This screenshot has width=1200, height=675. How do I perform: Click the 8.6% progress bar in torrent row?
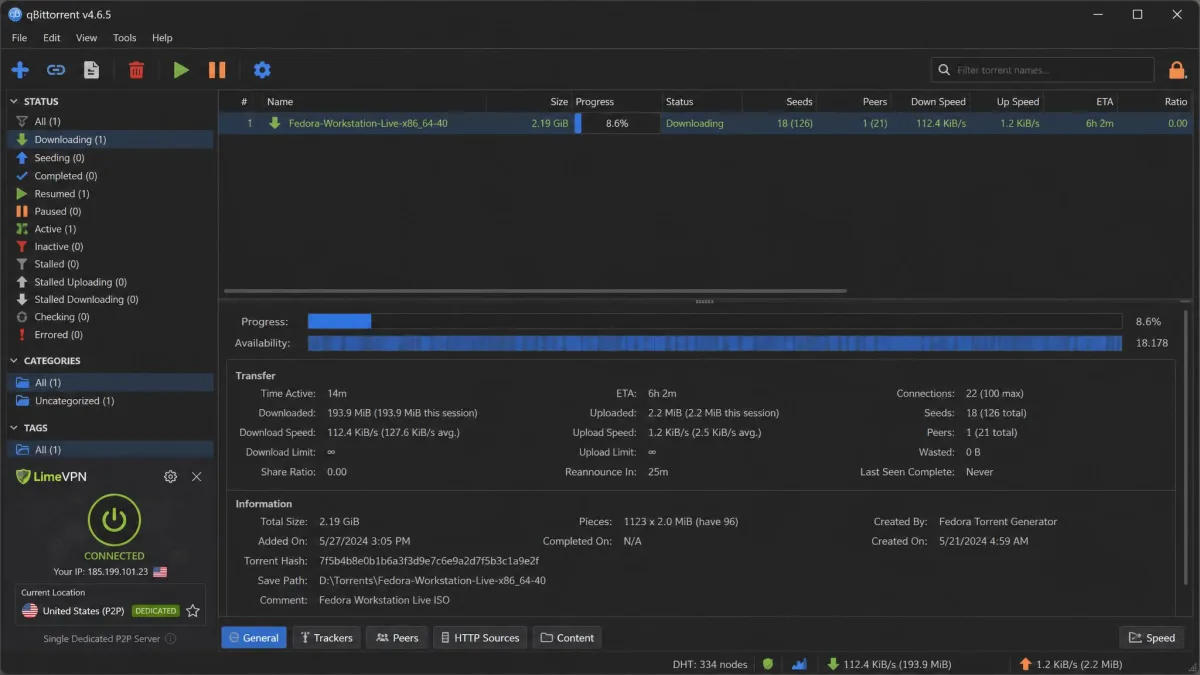pos(617,124)
